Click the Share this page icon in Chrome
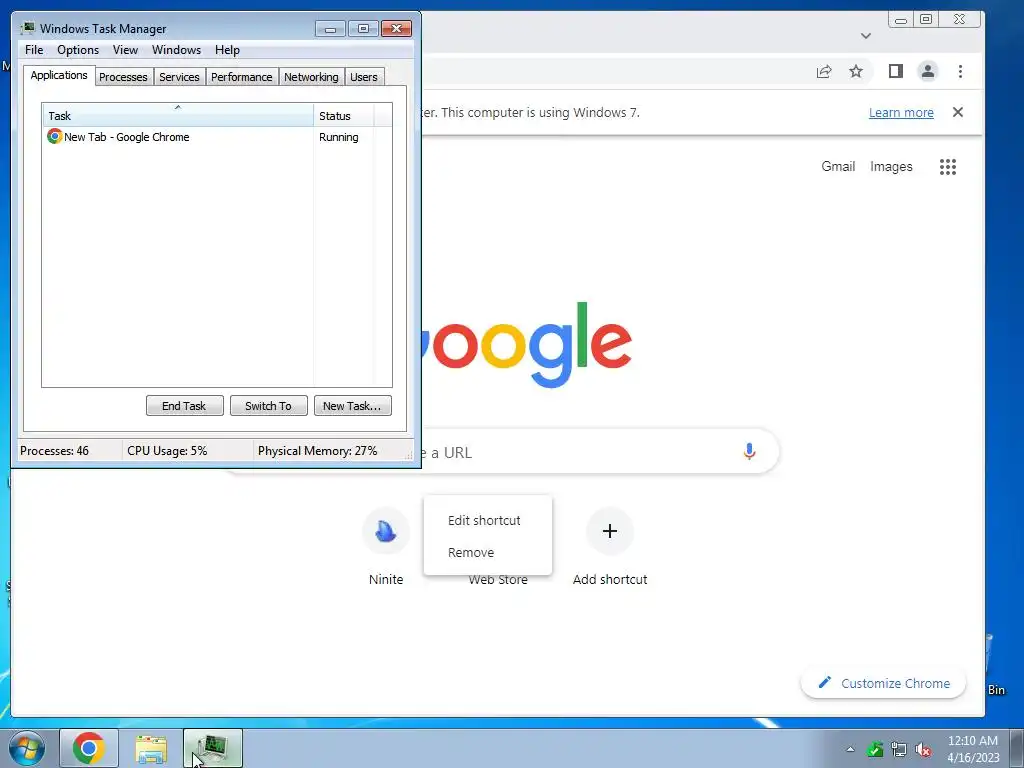The image size is (1024, 768). pyautogui.click(x=824, y=71)
